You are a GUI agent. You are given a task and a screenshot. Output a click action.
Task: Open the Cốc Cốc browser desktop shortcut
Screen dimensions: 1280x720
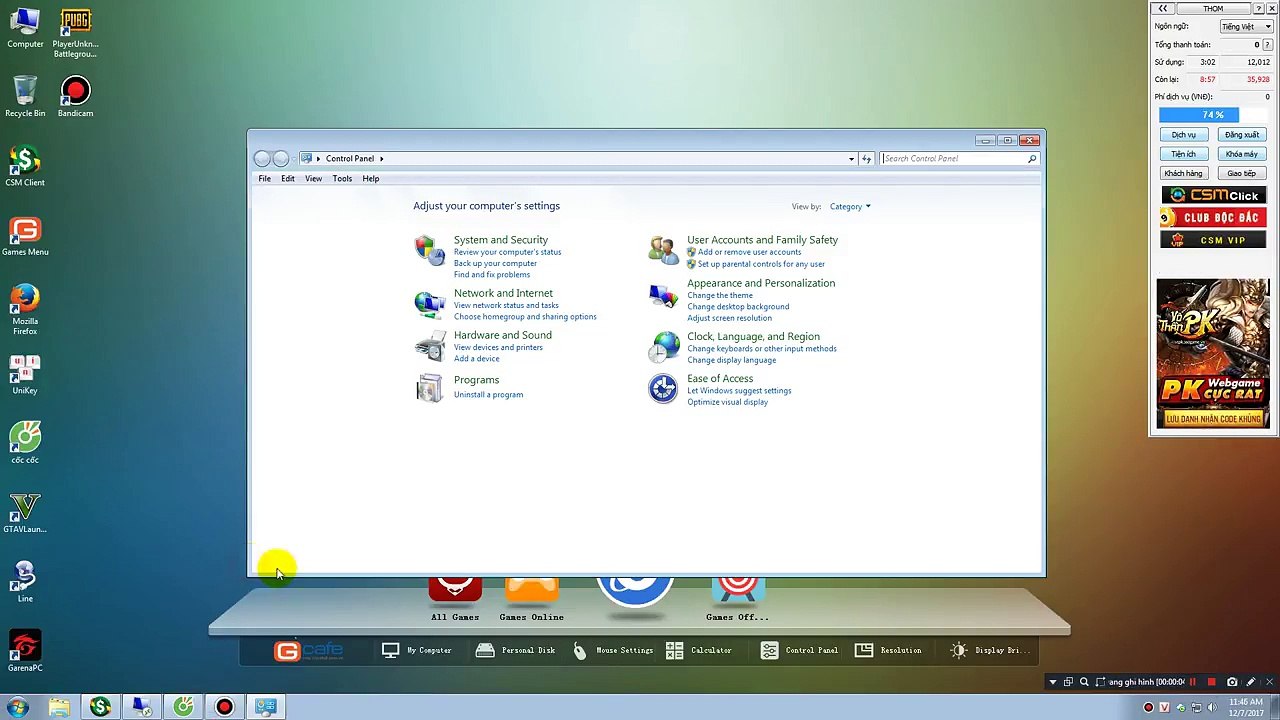click(25, 443)
